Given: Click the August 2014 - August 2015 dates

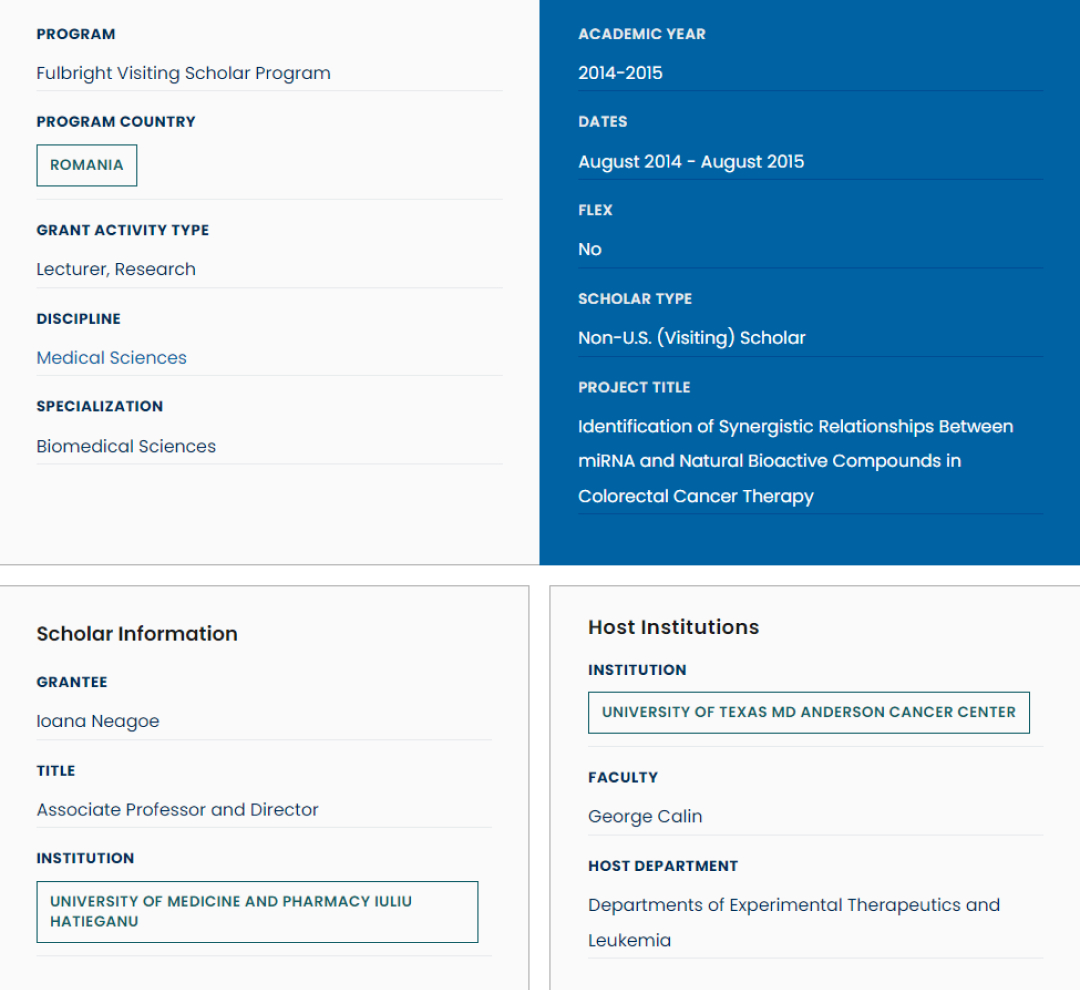Looking at the screenshot, I should (x=691, y=162).
